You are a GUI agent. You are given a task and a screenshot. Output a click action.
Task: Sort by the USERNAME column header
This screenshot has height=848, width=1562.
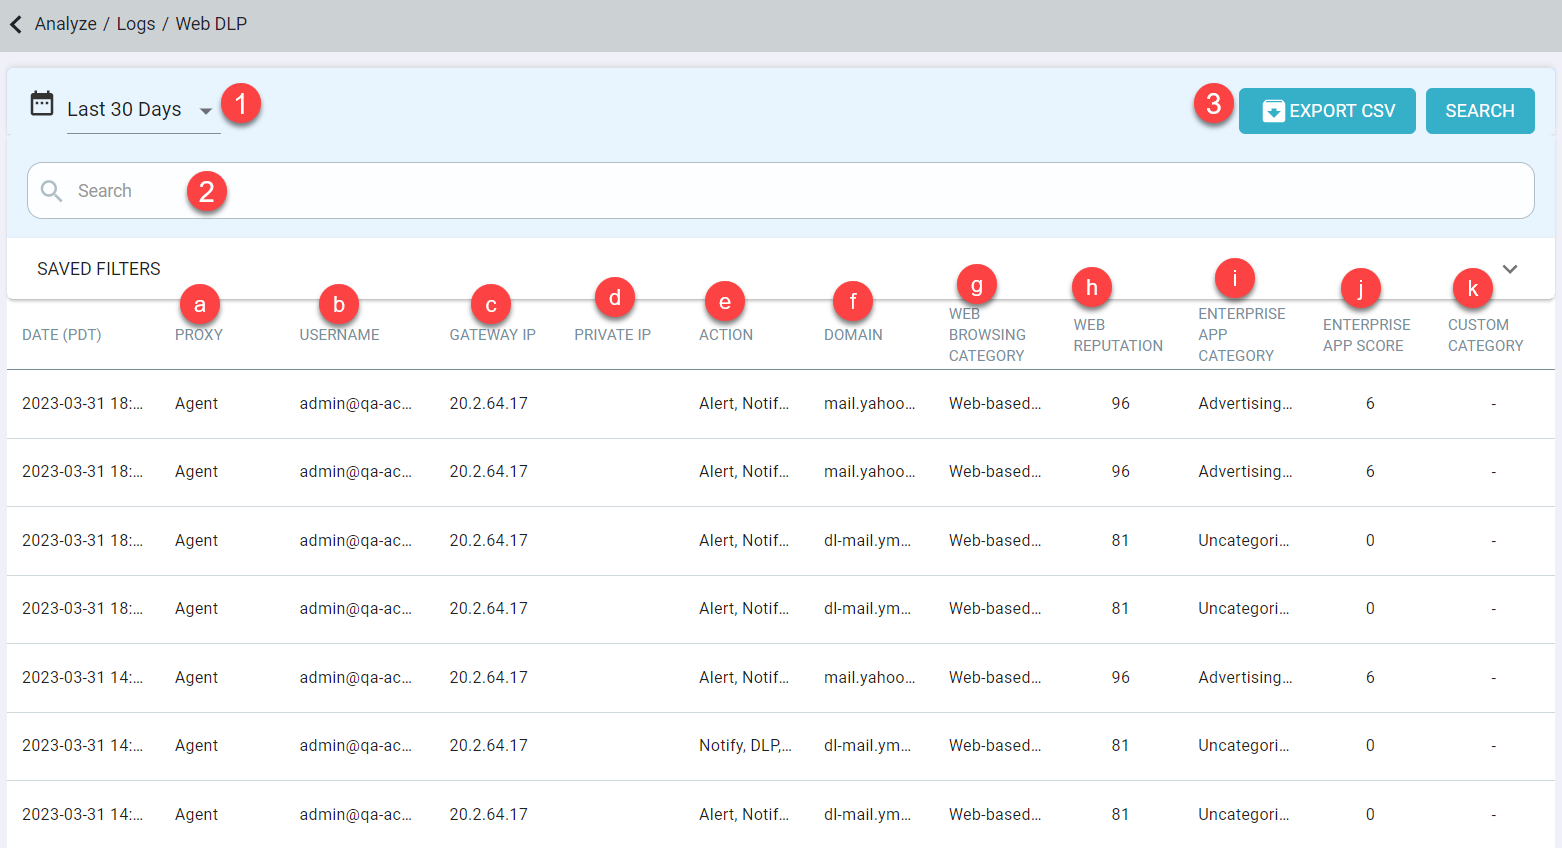(339, 335)
